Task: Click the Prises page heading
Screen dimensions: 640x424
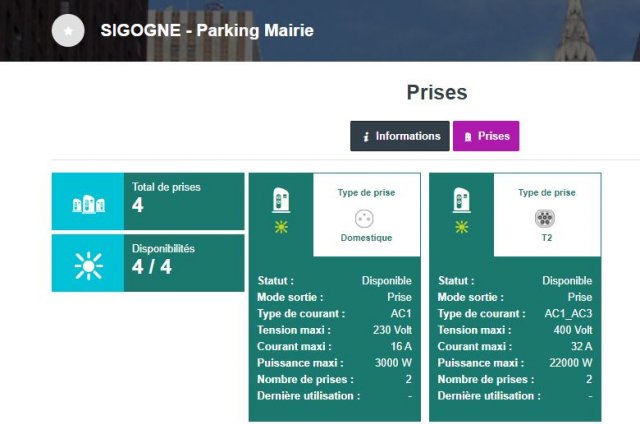Action: point(437,92)
